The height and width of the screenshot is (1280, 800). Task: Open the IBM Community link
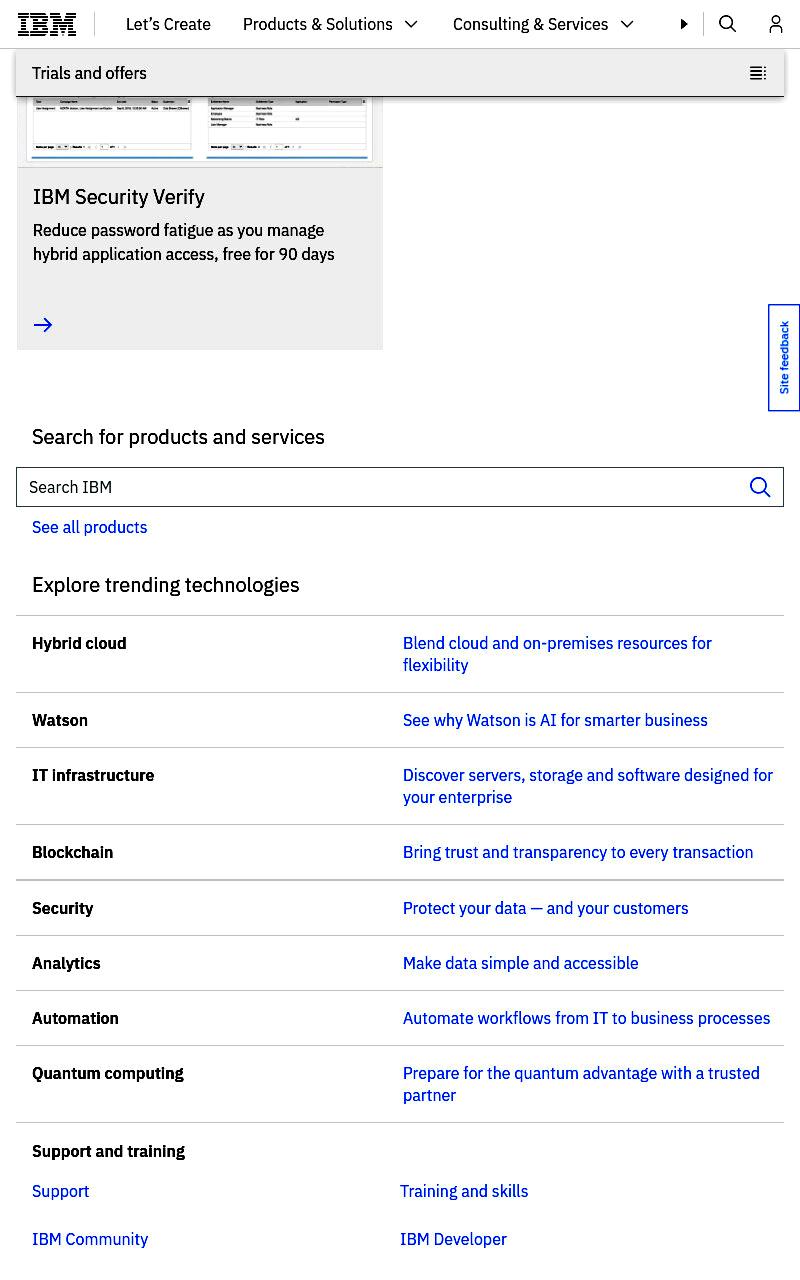pyautogui.click(x=90, y=1239)
